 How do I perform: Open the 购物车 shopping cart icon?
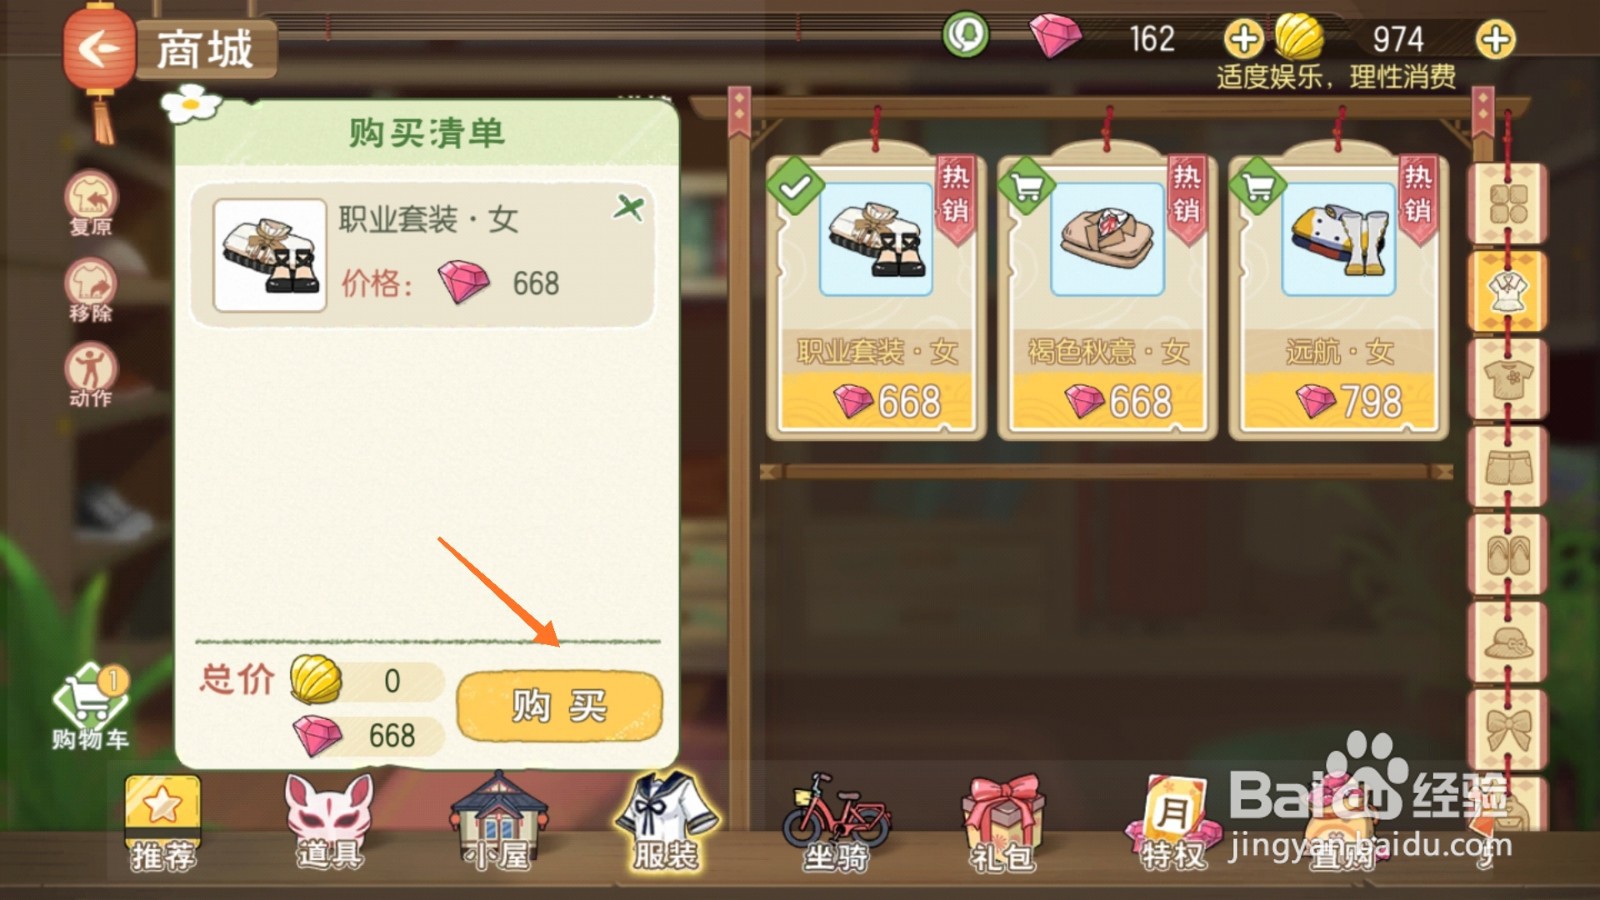point(90,707)
